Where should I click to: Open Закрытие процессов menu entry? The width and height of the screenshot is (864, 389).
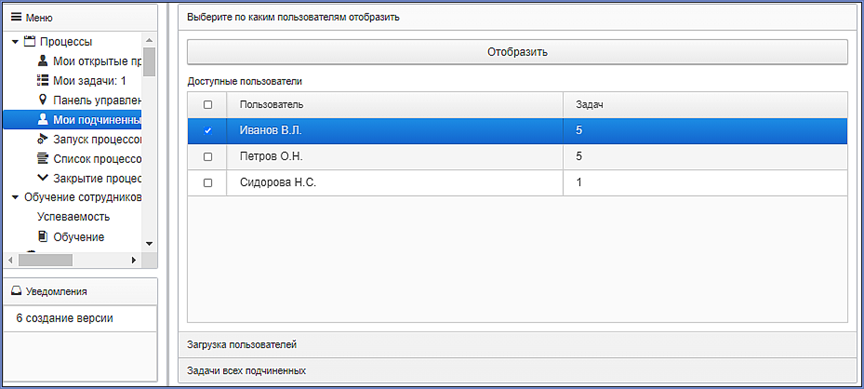[x=98, y=179]
